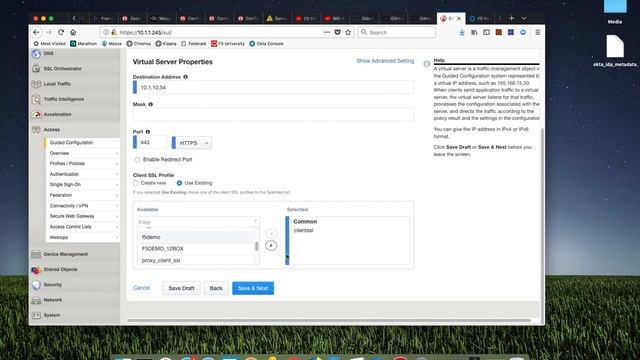Go back with the browser back arrow
This screenshot has height=360, width=640.
36,32
